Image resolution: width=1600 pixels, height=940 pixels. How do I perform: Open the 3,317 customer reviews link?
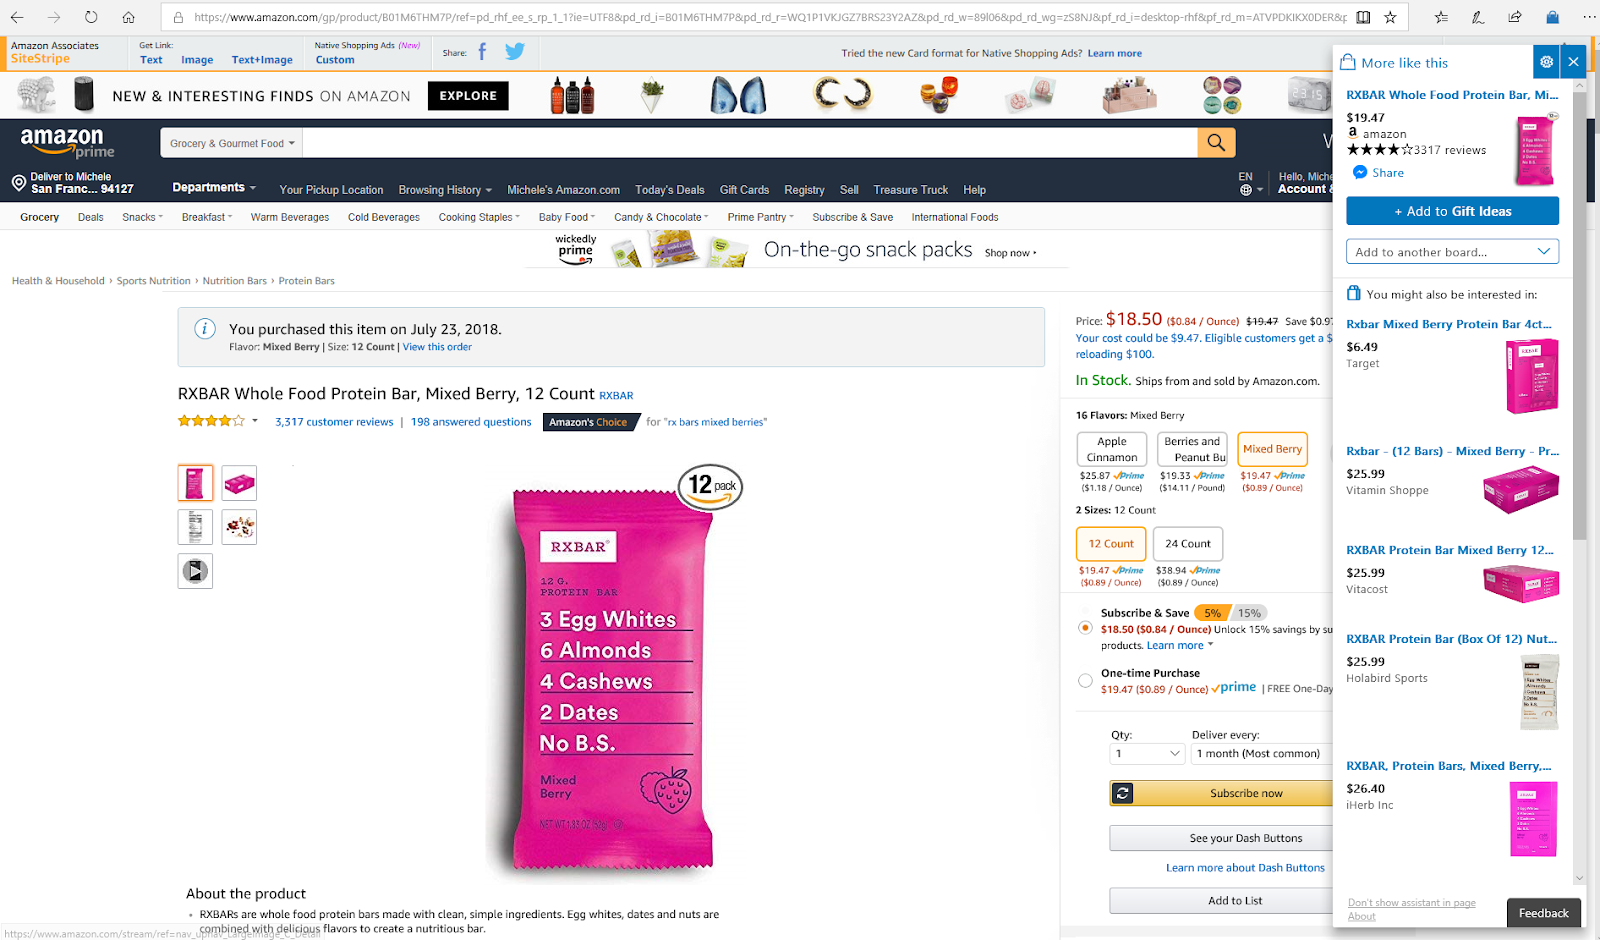(334, 422)
